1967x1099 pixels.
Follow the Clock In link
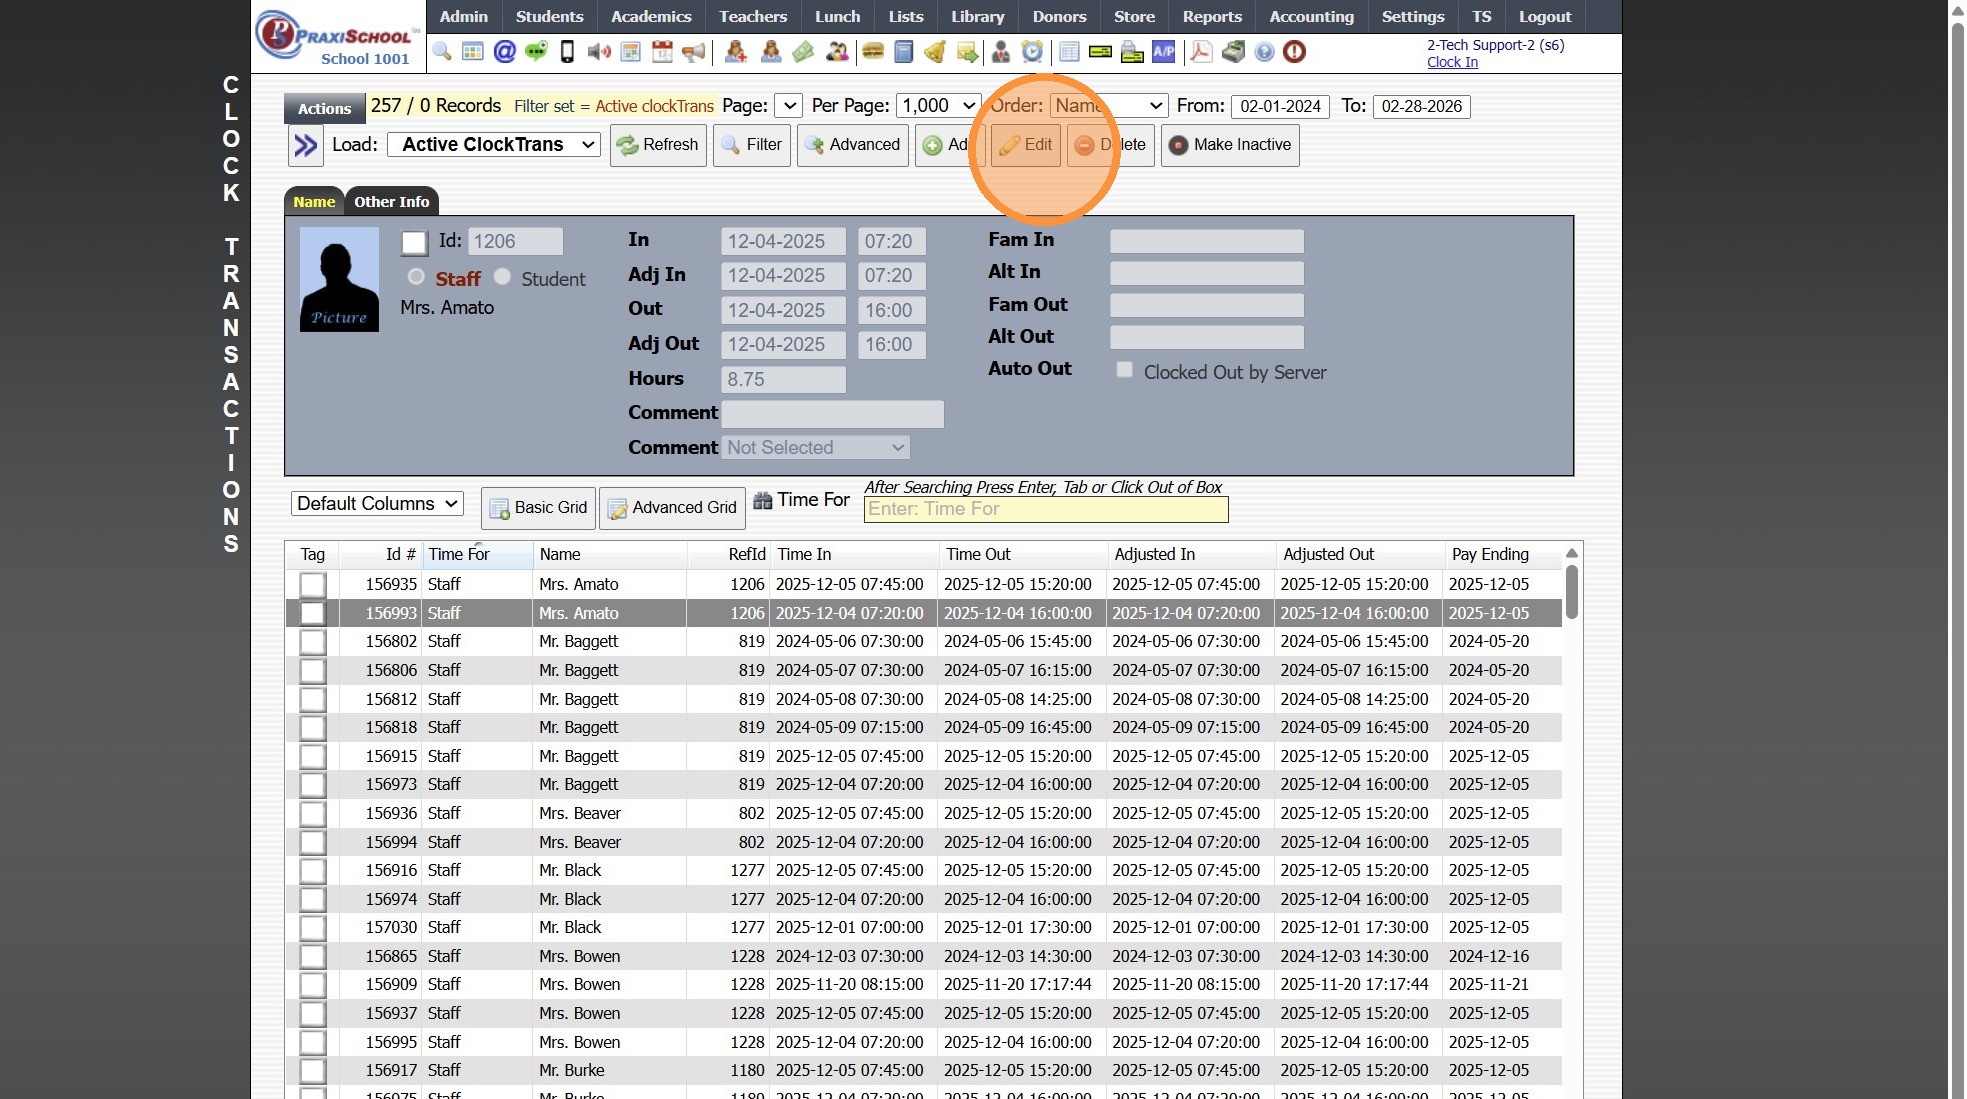[1452, 62]
